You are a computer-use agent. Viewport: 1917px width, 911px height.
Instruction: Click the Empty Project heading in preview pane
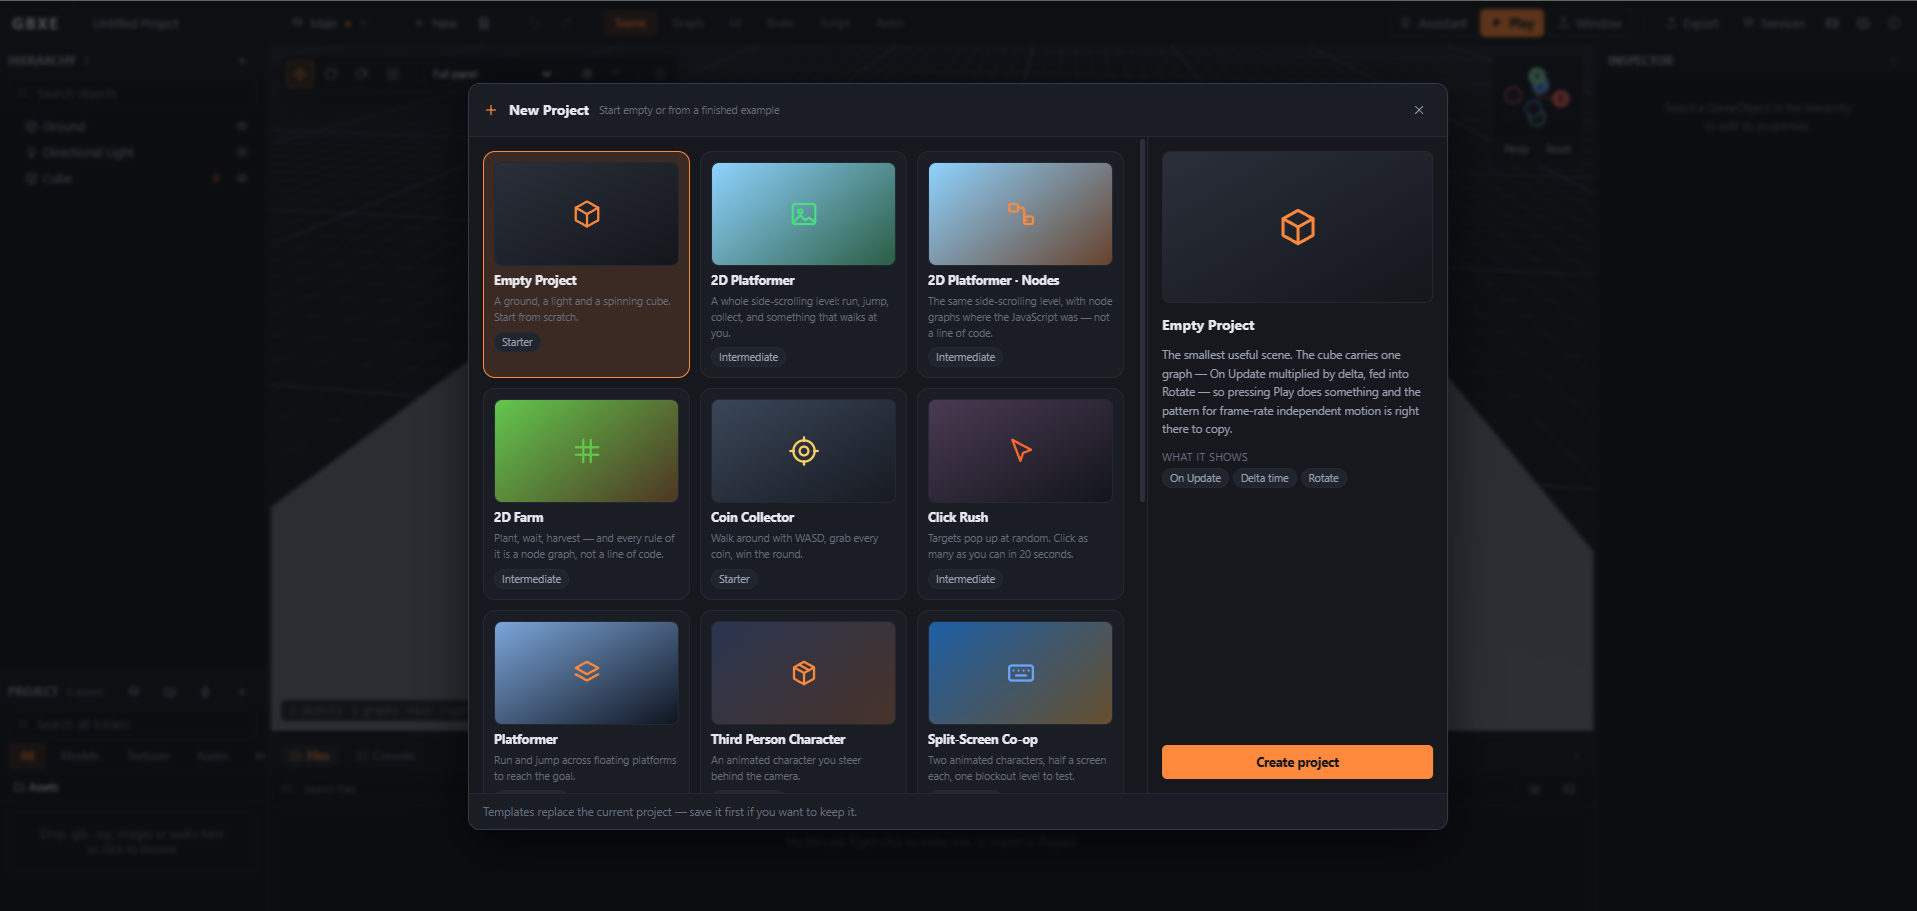tap(1208, 326)
